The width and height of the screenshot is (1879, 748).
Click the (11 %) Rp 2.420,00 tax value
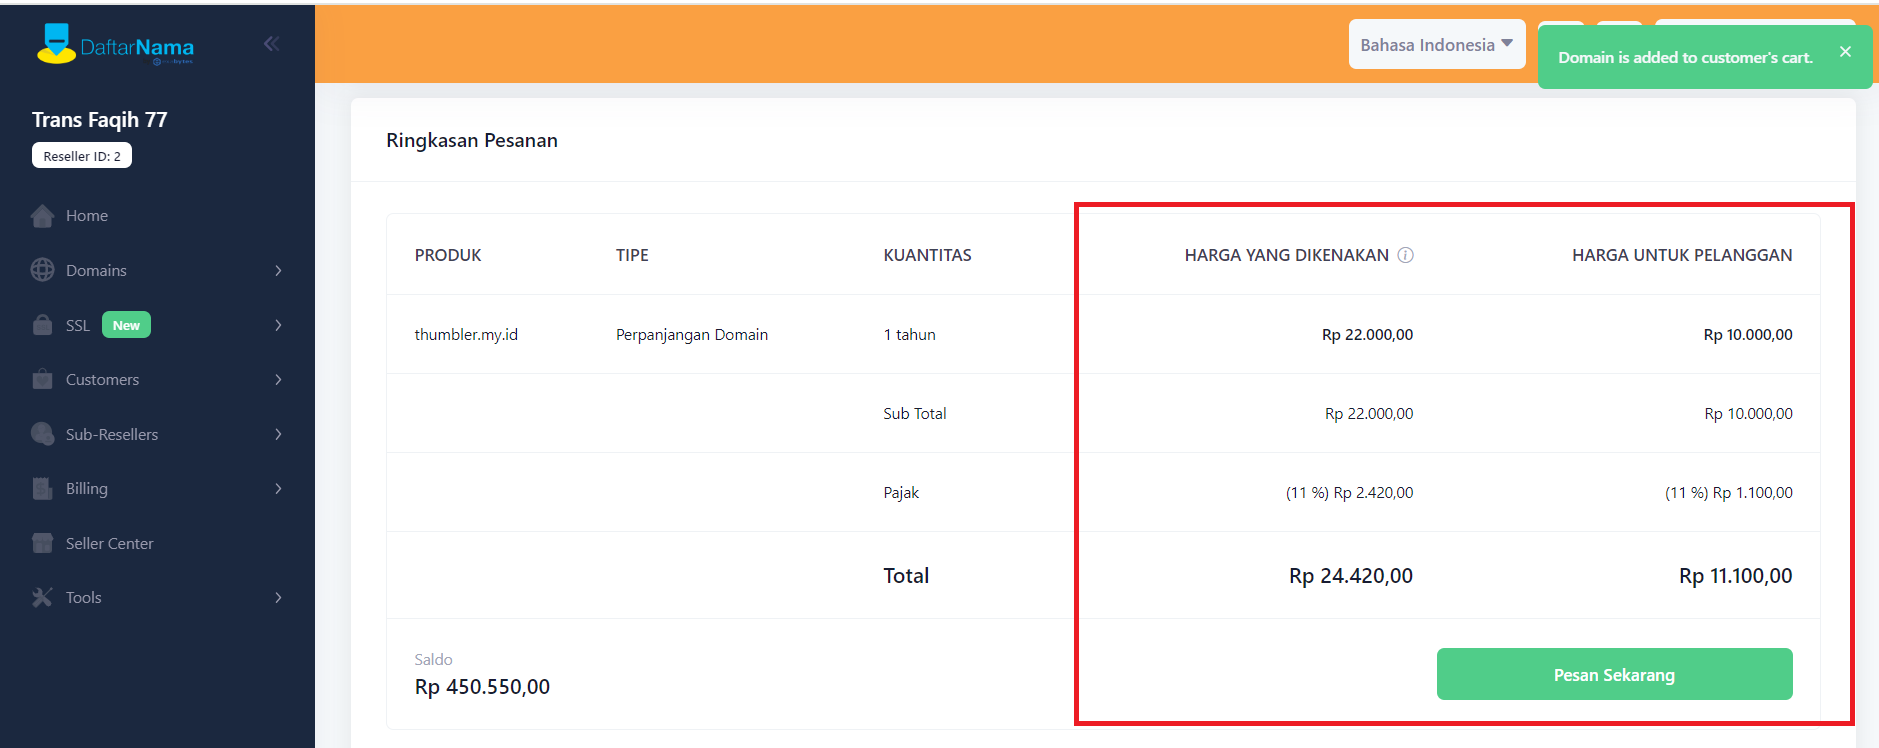point(1349,493)
